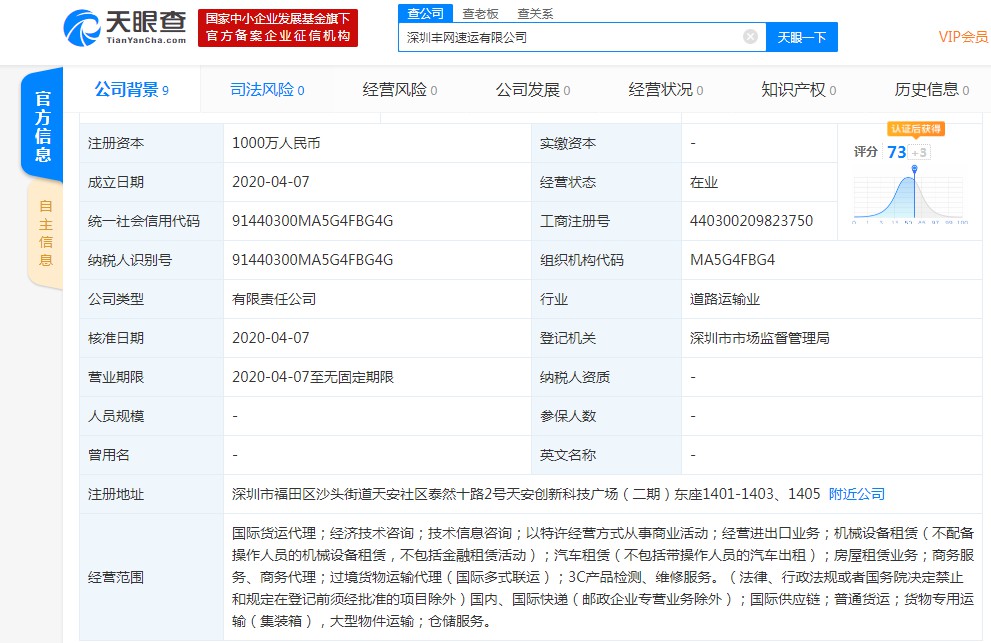Screen dimensions: 991x643
Task: Click the 2020-04-07至无固定期限 business term
Action: 313,377
